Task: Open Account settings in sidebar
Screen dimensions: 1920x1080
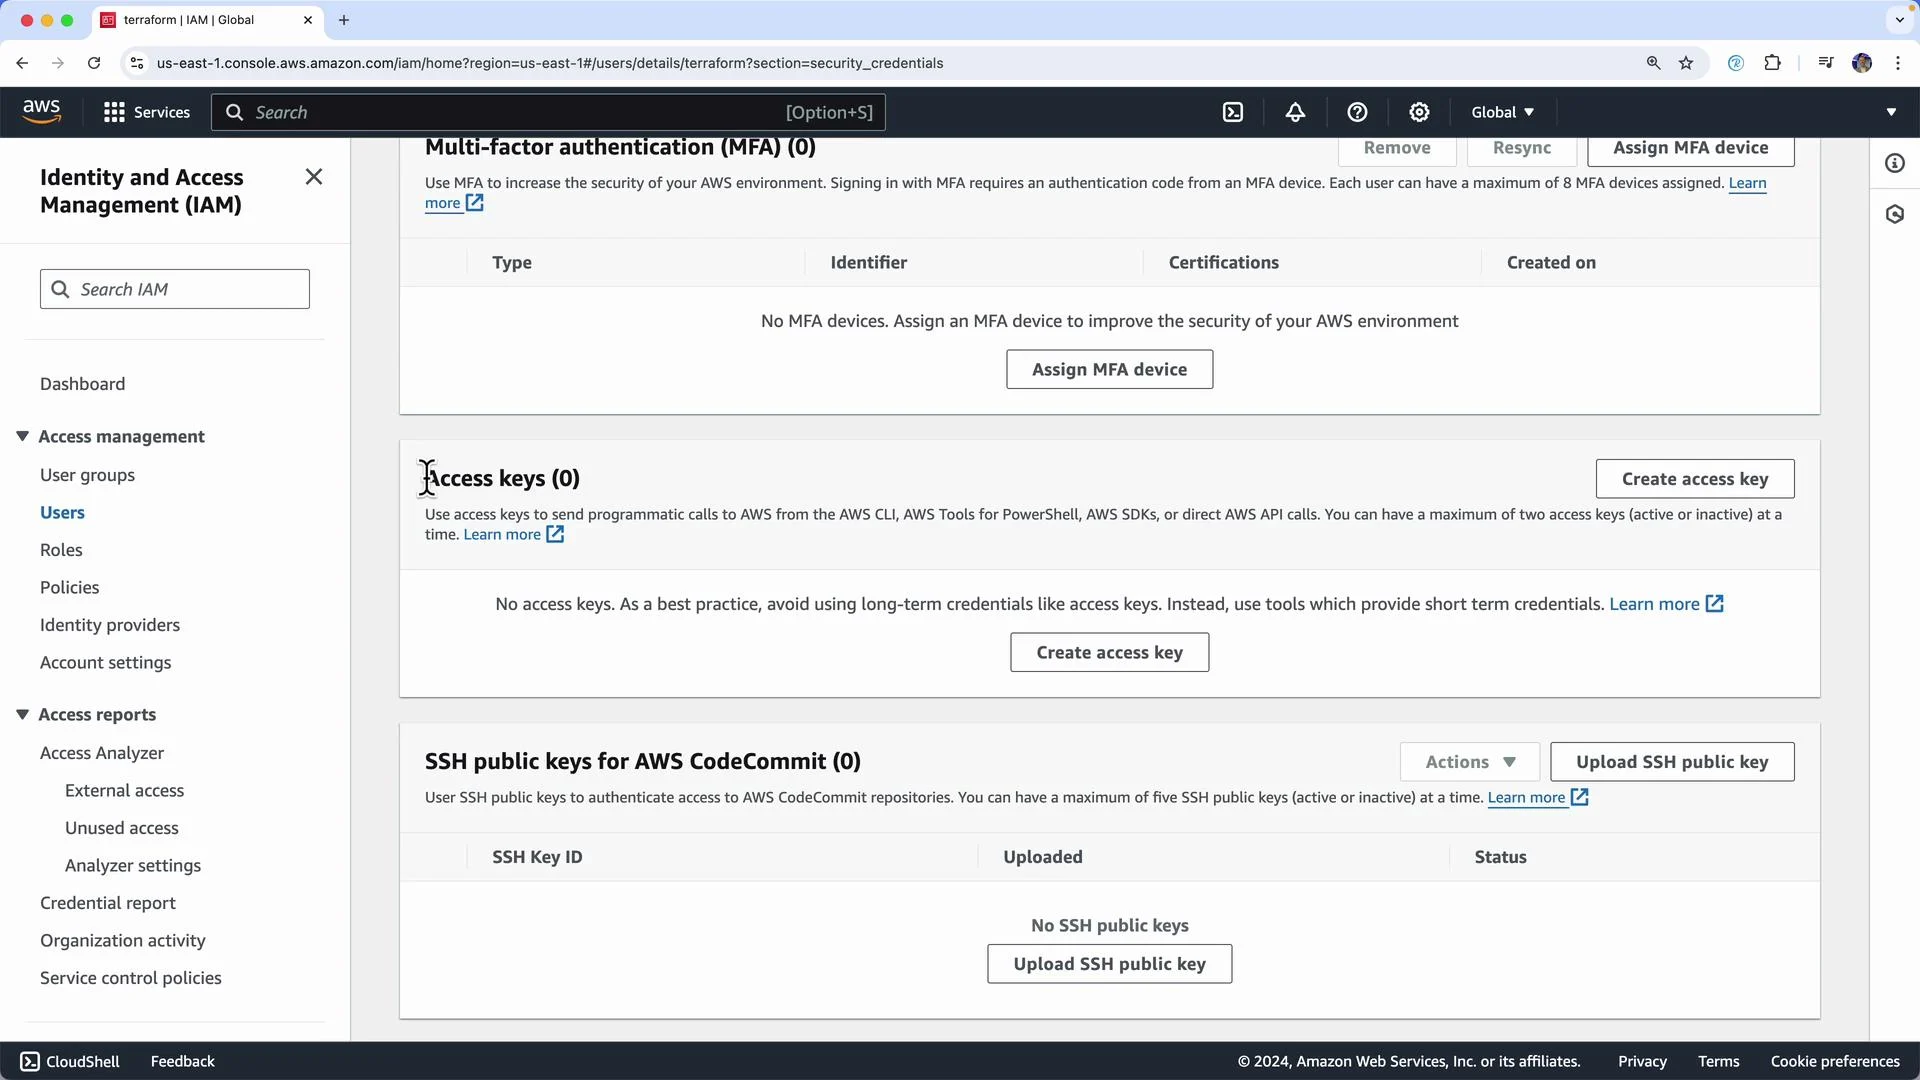Action: pyautogui.click(x=105, y=662)
